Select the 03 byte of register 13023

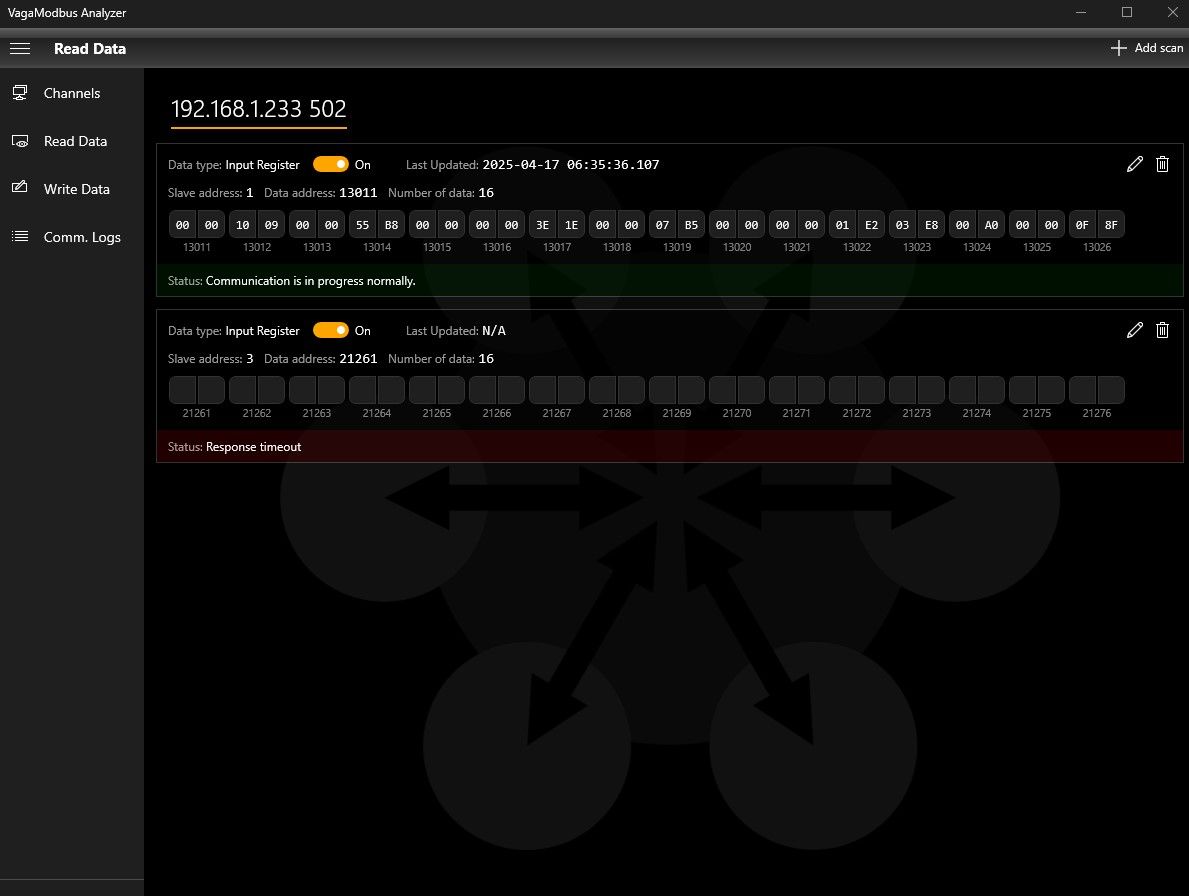point(902,225)
